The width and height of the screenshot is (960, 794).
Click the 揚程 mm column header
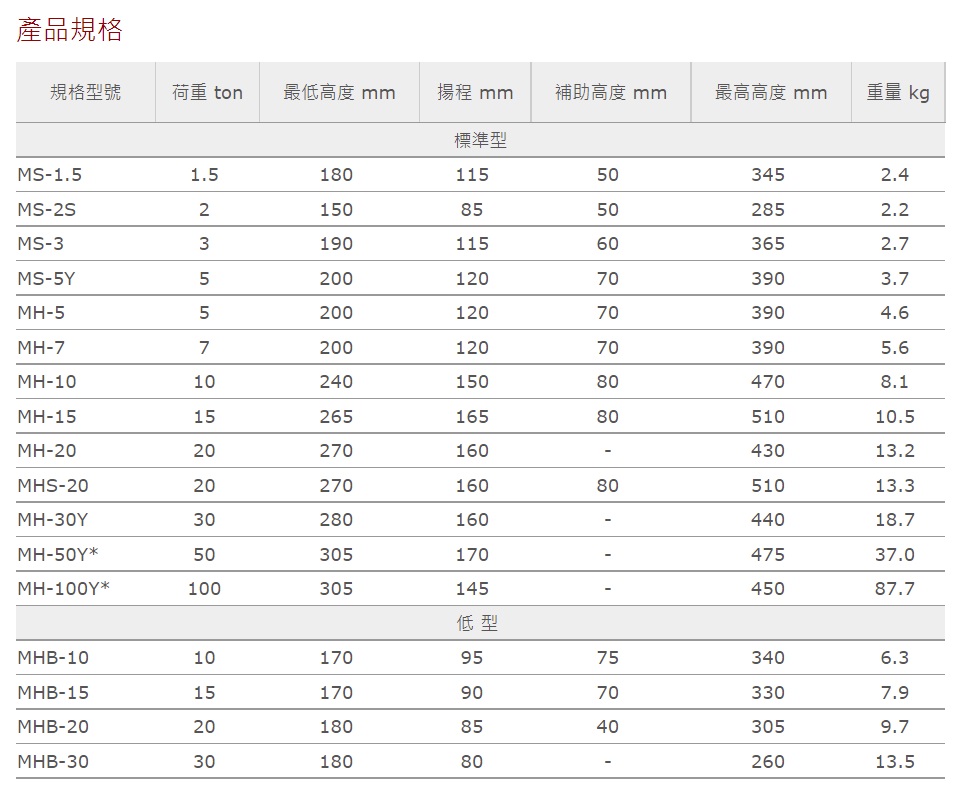tap(475, 93)
